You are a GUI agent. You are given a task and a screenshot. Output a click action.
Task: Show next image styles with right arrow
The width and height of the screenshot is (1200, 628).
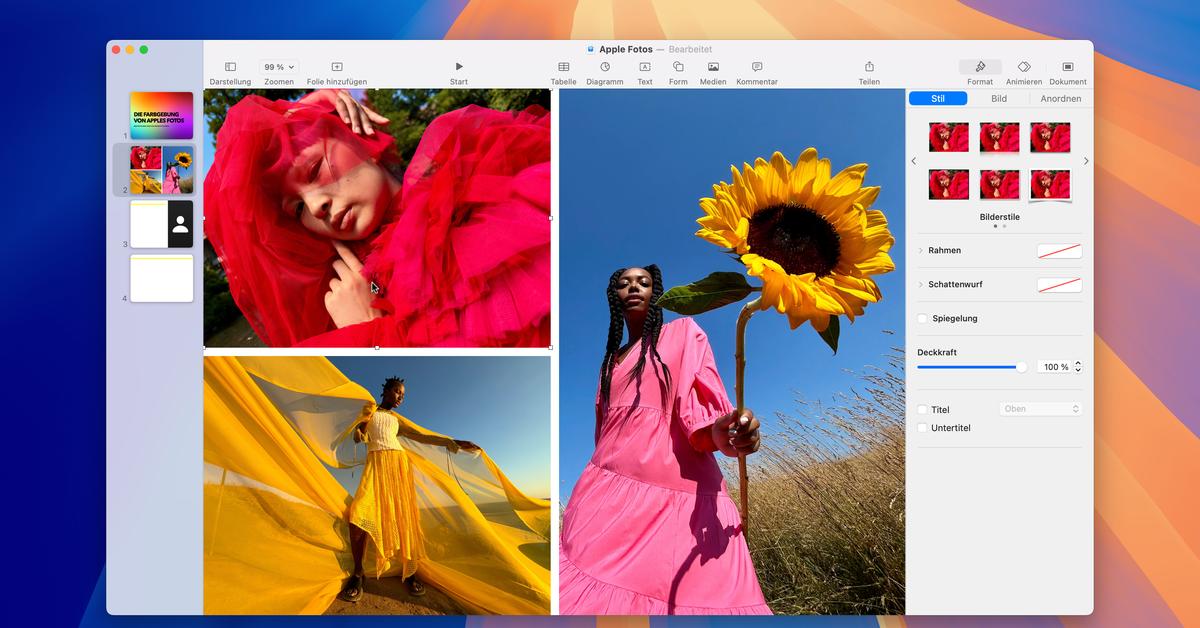[x=1086, y=161]
